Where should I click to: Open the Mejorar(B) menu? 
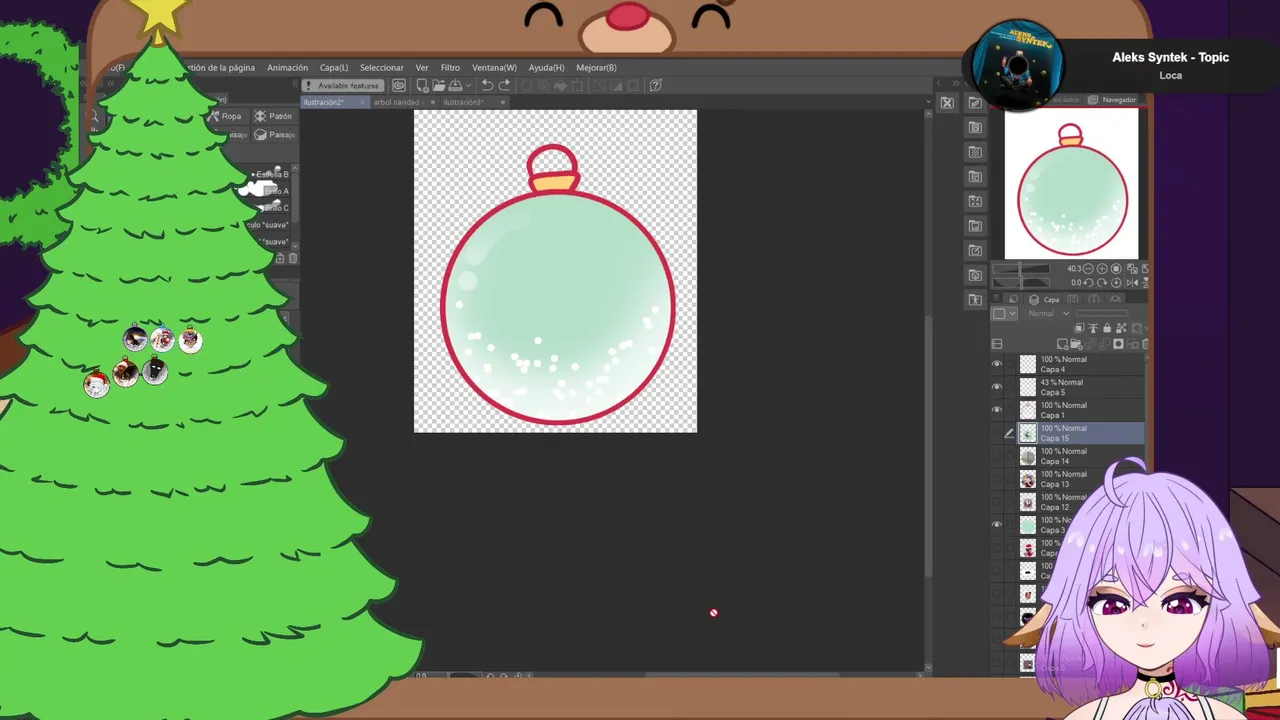(x=596, y=68)
